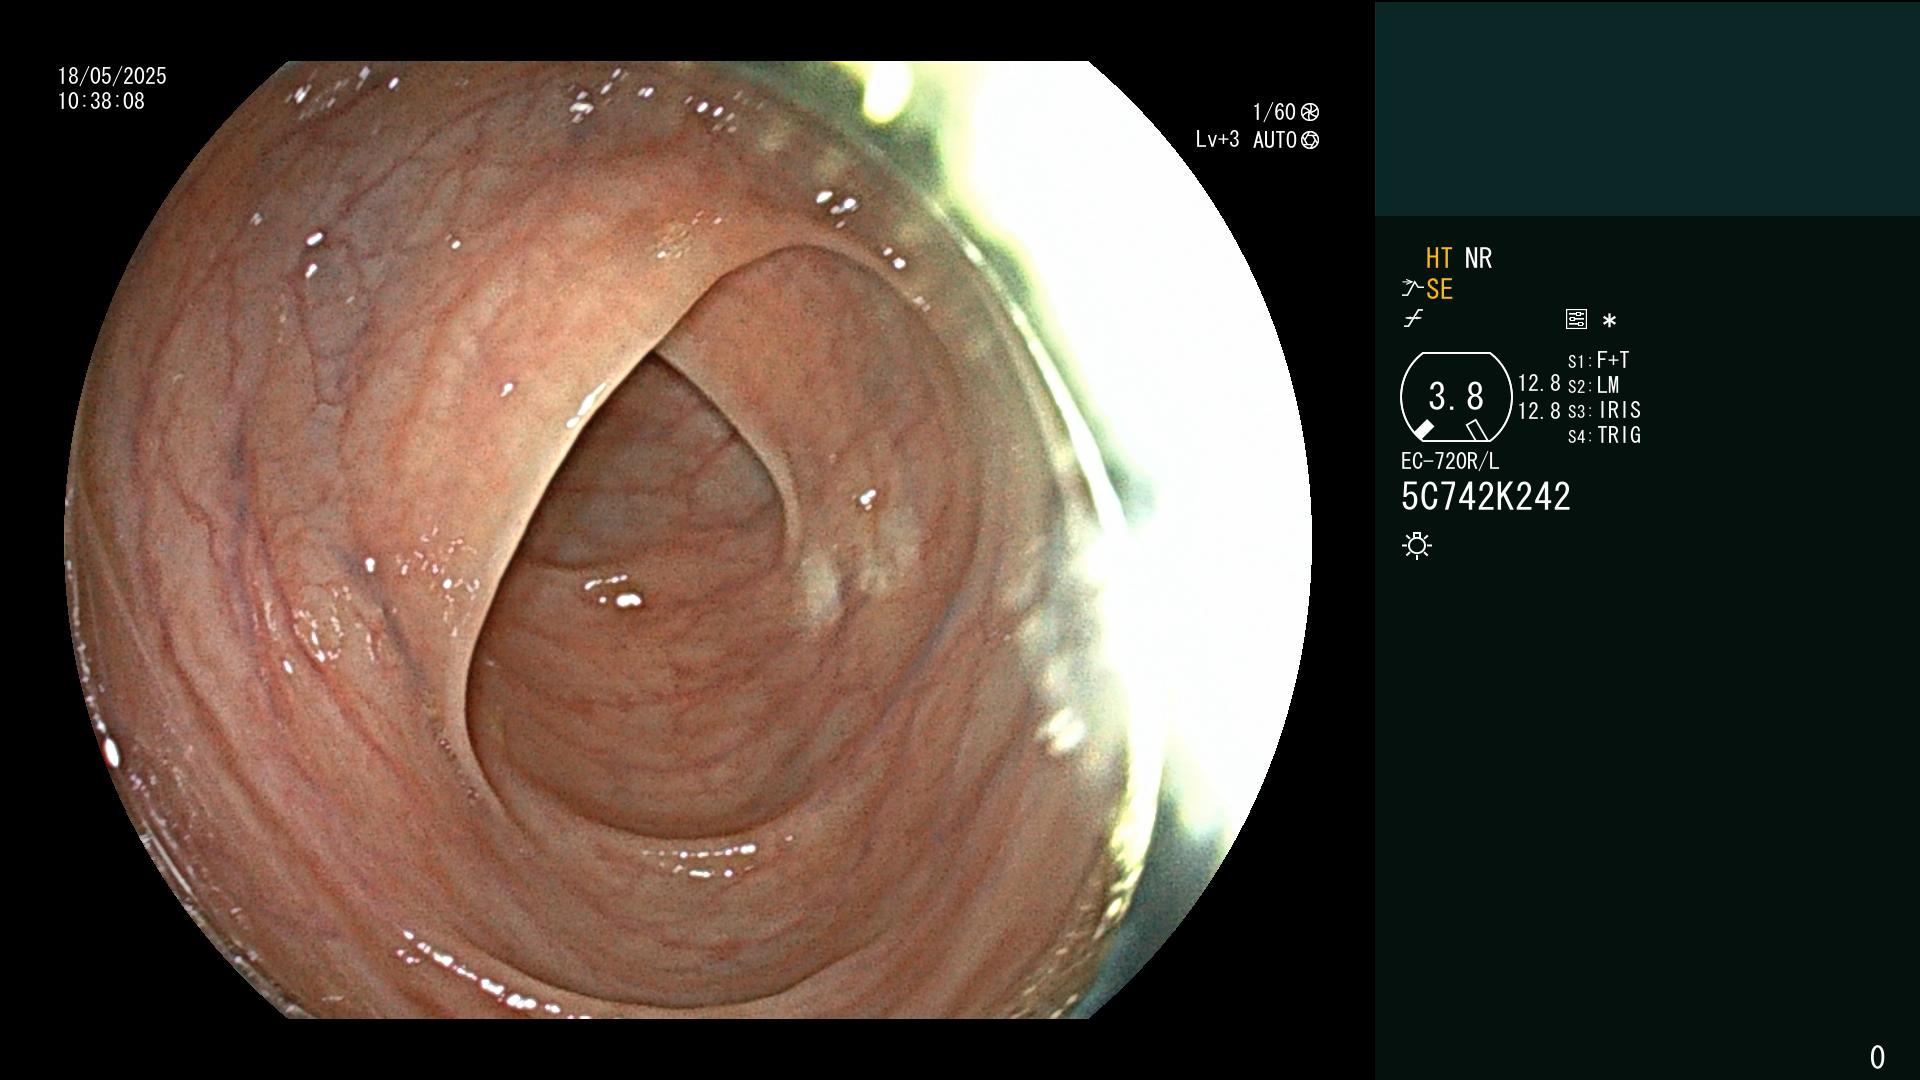Click the scope tip diagram showing 3.8
1920x1080 pixels.
coord(1456,397)
